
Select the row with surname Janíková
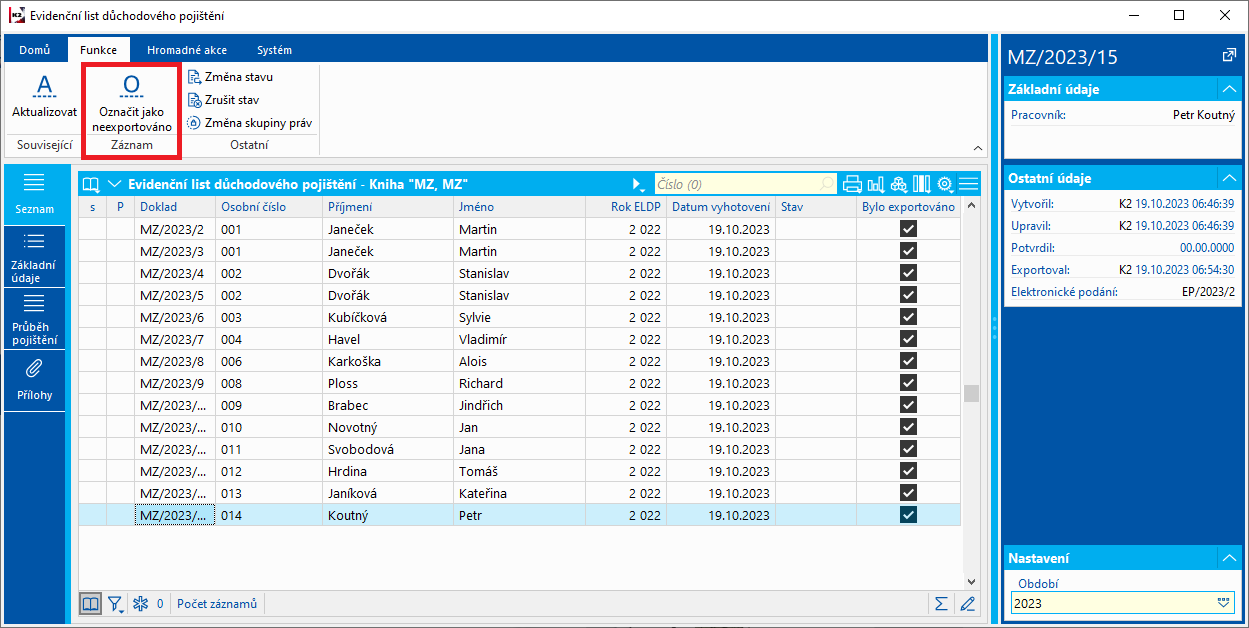[x=519, y=493]
